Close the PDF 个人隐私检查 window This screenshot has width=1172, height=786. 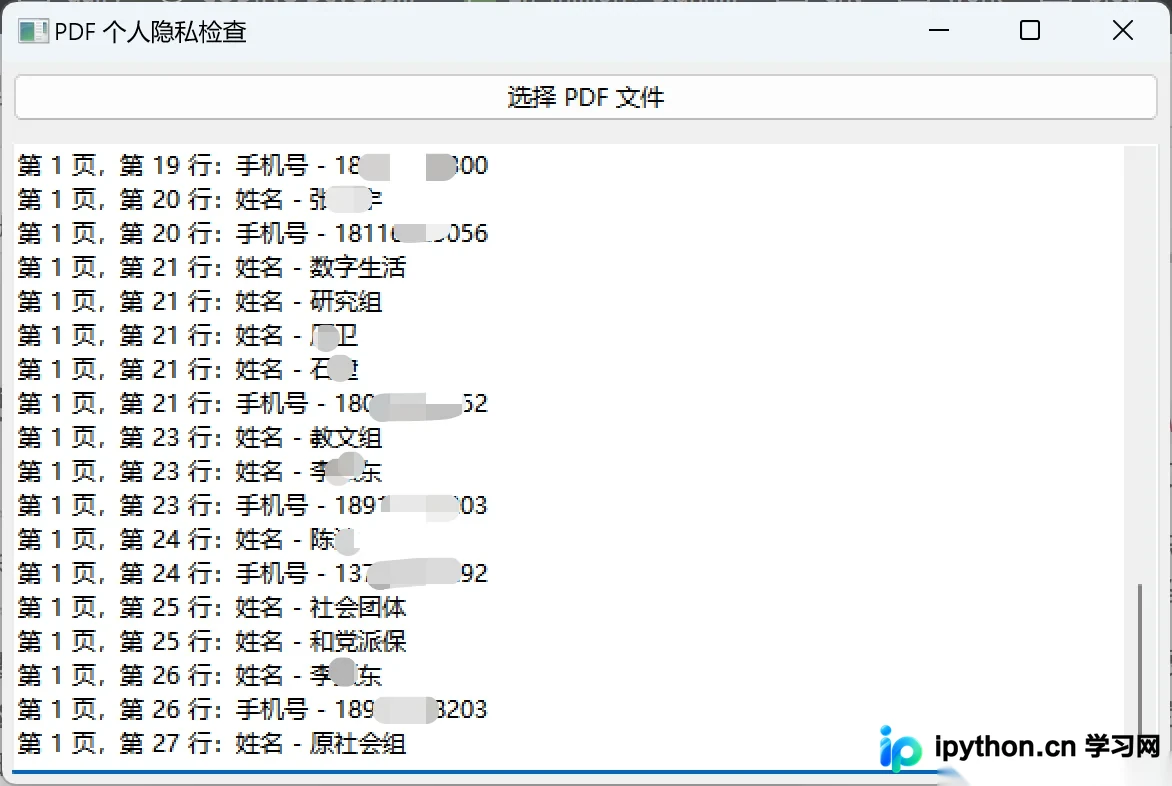point(1123,31)
